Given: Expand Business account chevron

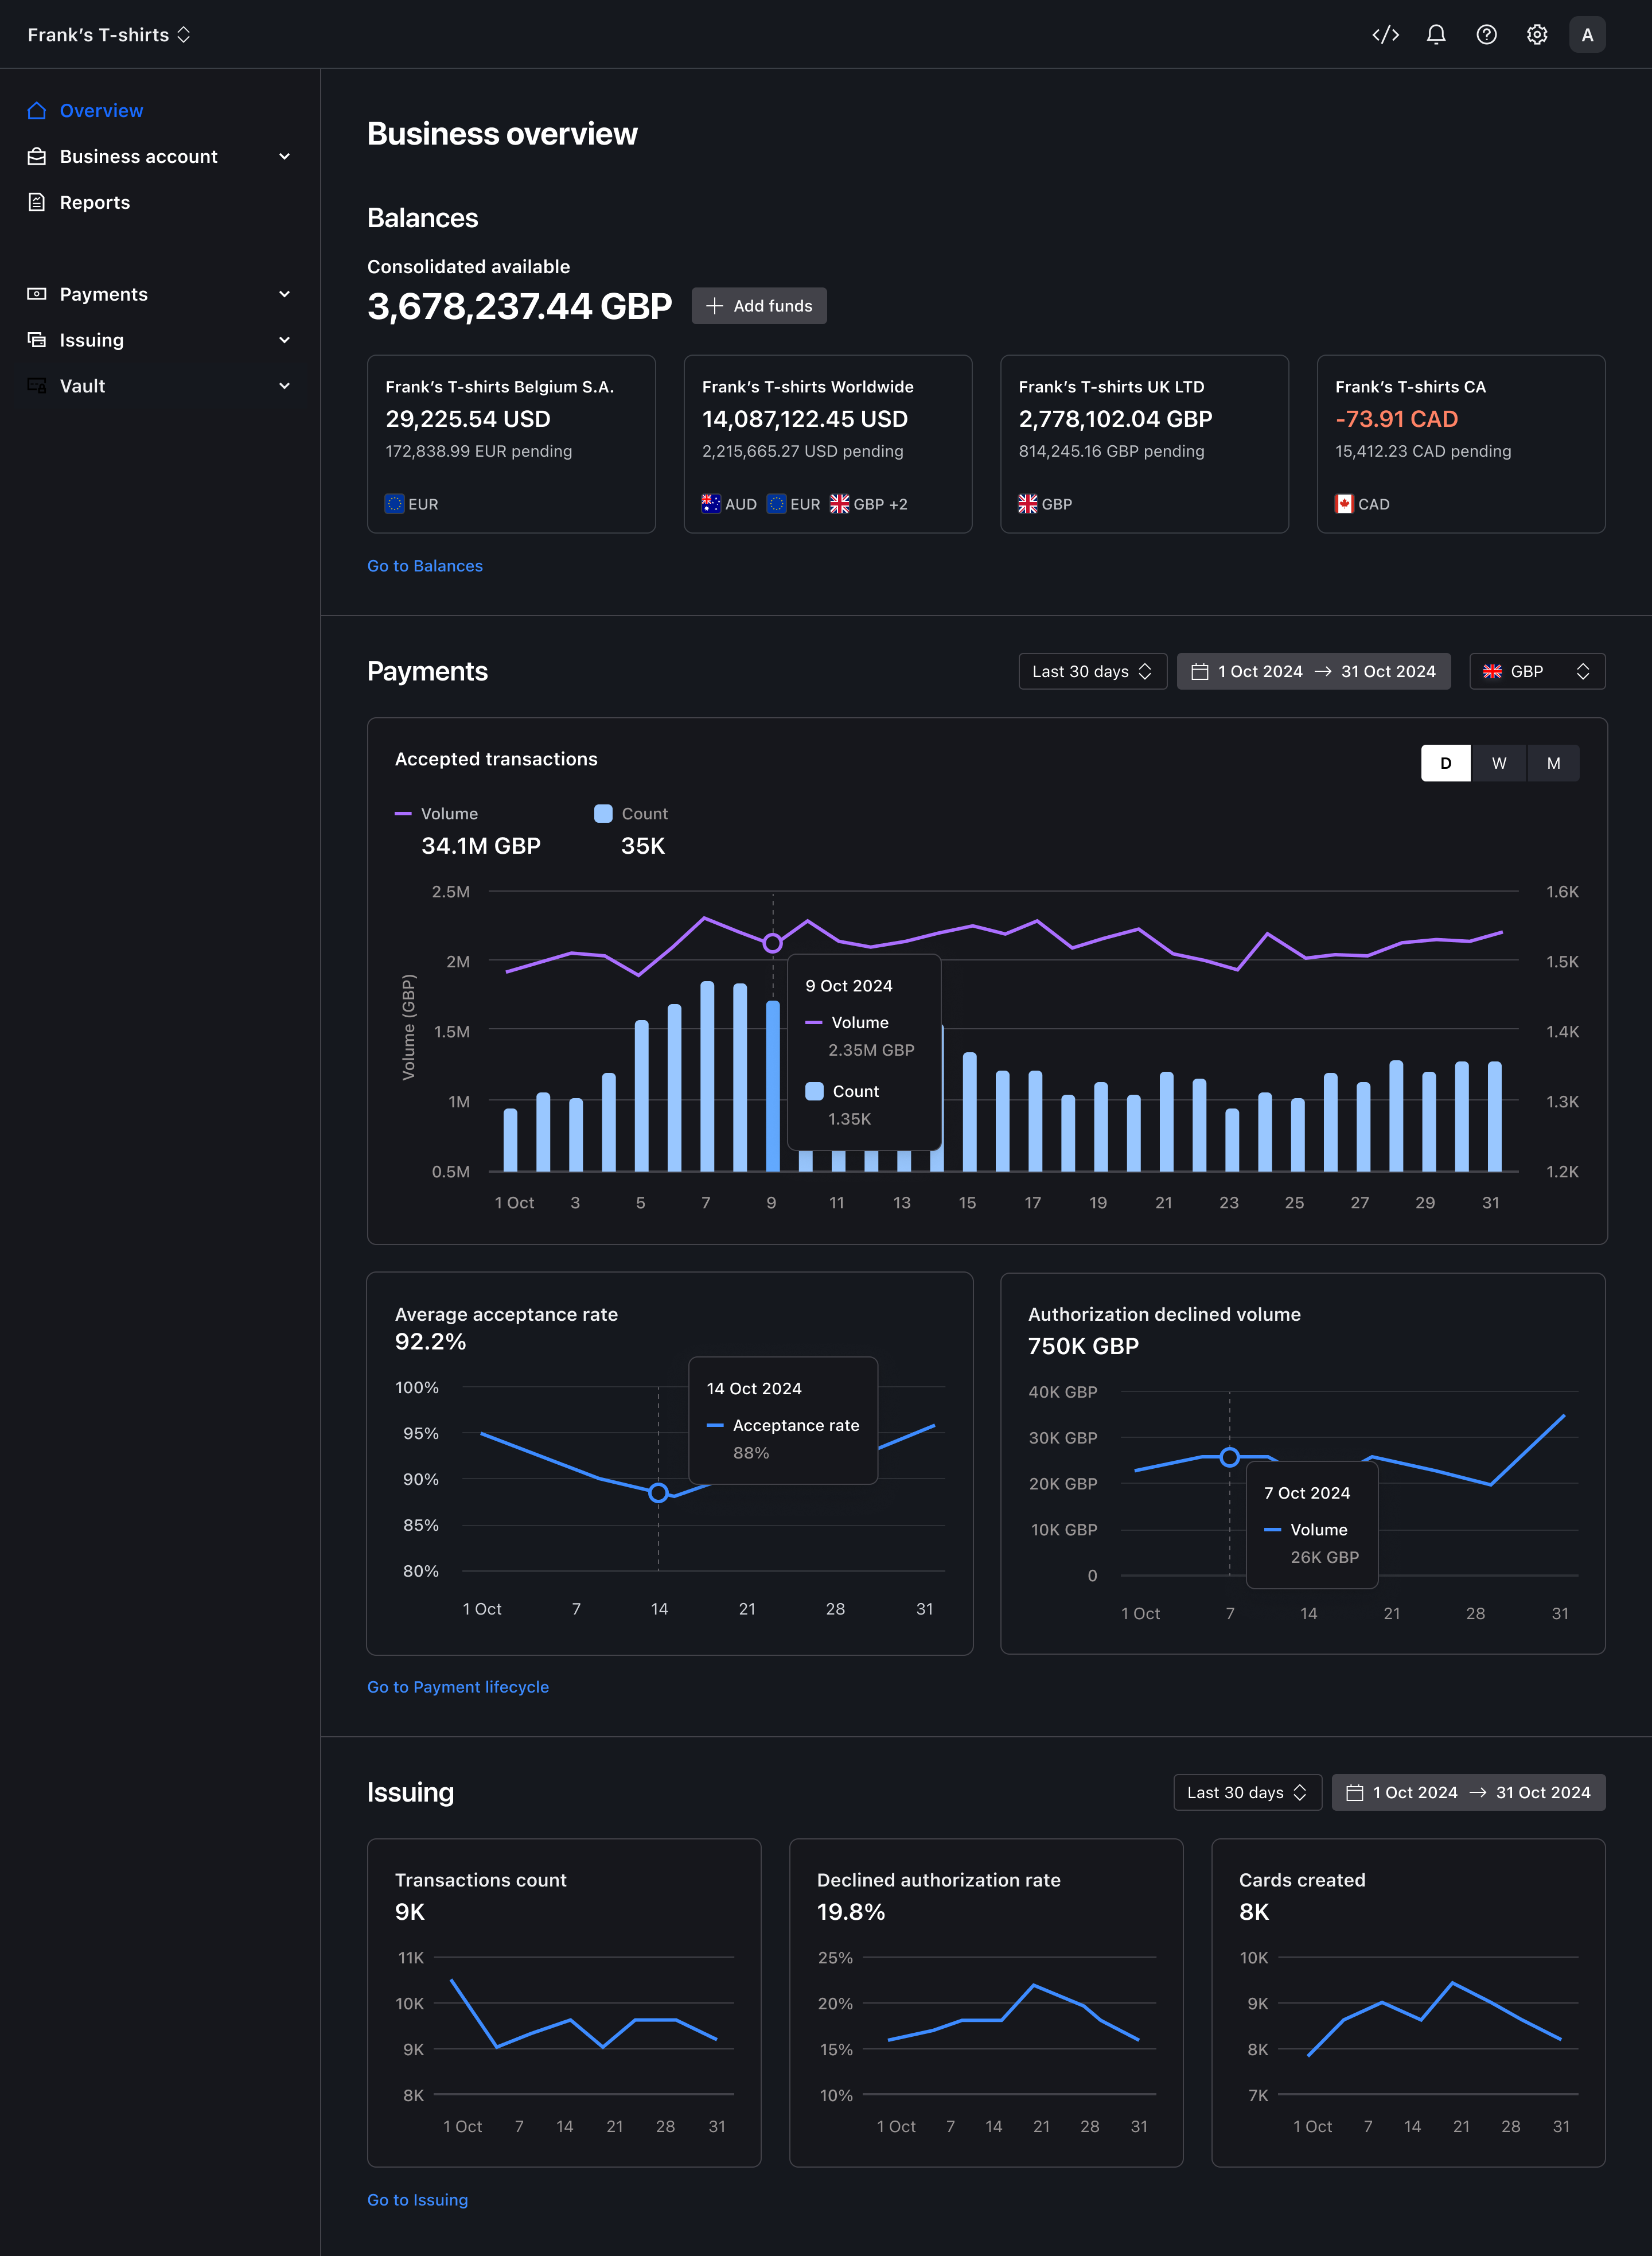Looking at the screenshot, I should point(285,157).
